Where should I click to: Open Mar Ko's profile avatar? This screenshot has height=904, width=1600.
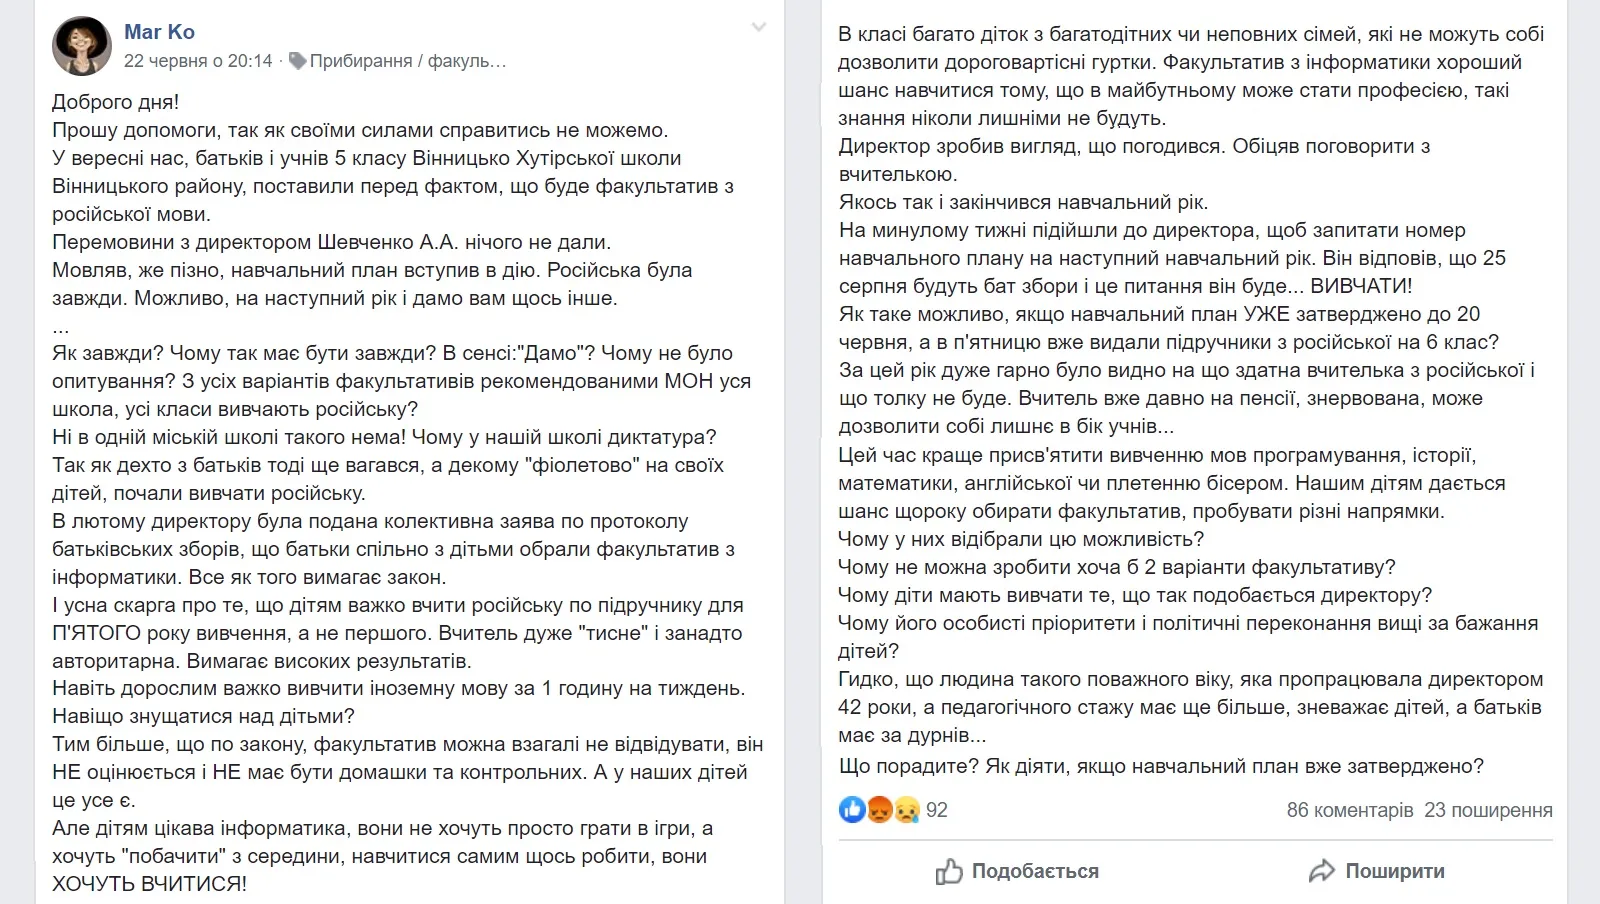(x=82, y=46)
